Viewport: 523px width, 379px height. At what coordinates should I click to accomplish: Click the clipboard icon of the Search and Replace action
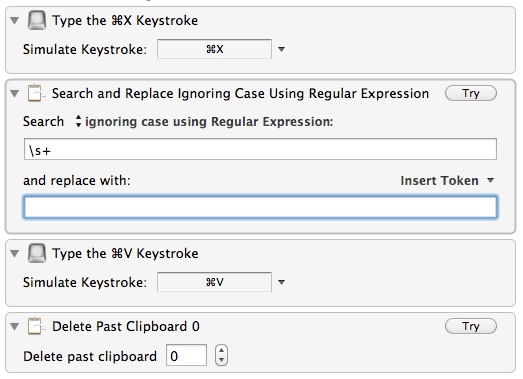click(36, 93)
